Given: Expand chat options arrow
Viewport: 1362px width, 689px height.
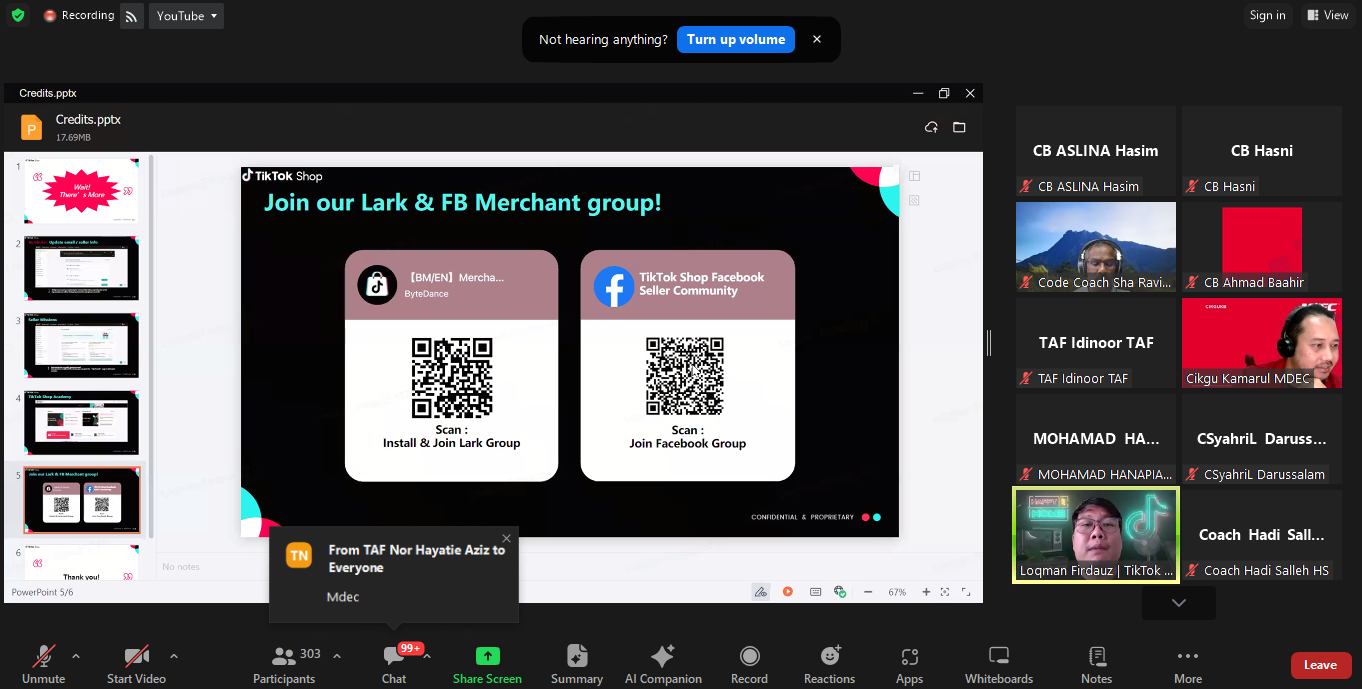Looking at the screenshot, I should coord(427,656).
